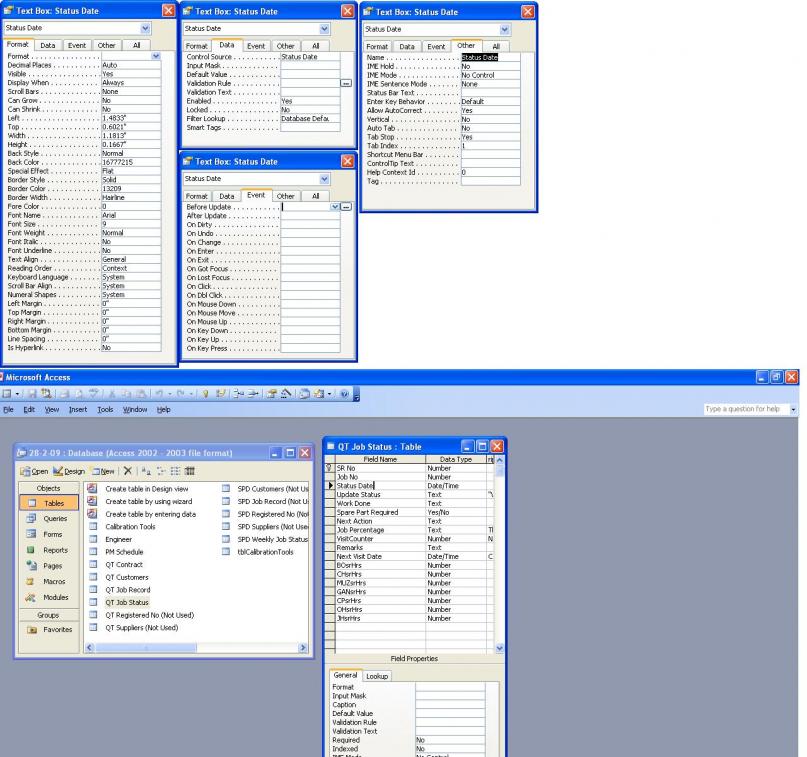This screenshot has width=807, height=757.
Task: Open Properties via the toolbar icon
Action: (271, 394)
